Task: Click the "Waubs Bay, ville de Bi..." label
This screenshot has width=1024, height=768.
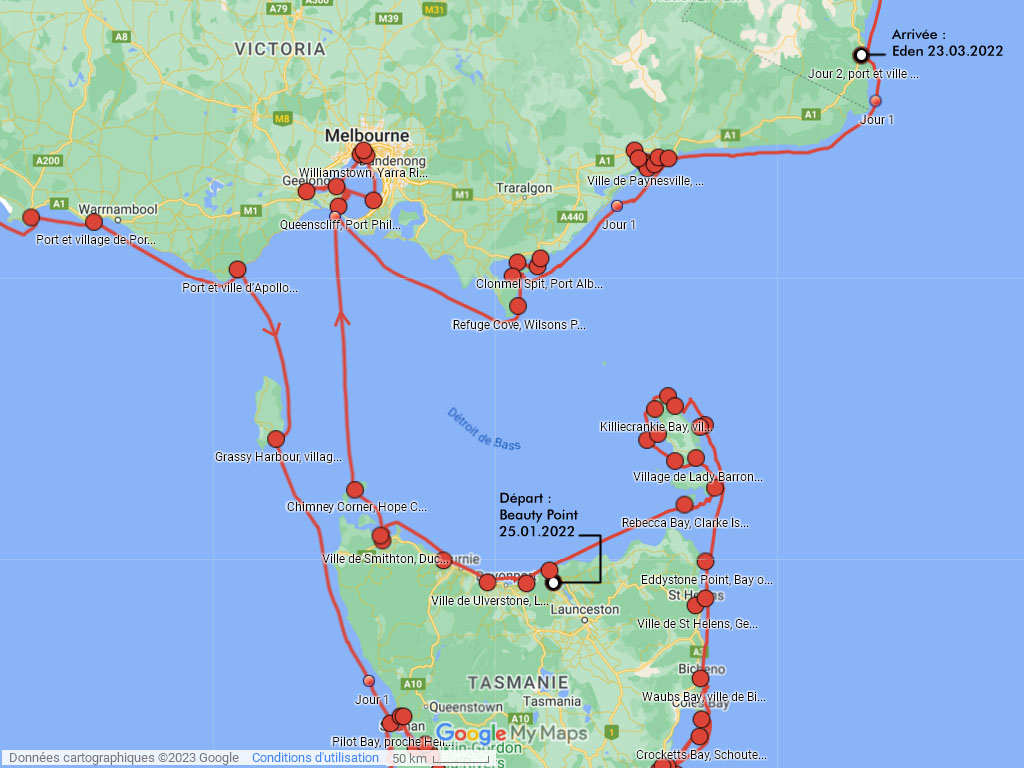Action: [704, 697]
